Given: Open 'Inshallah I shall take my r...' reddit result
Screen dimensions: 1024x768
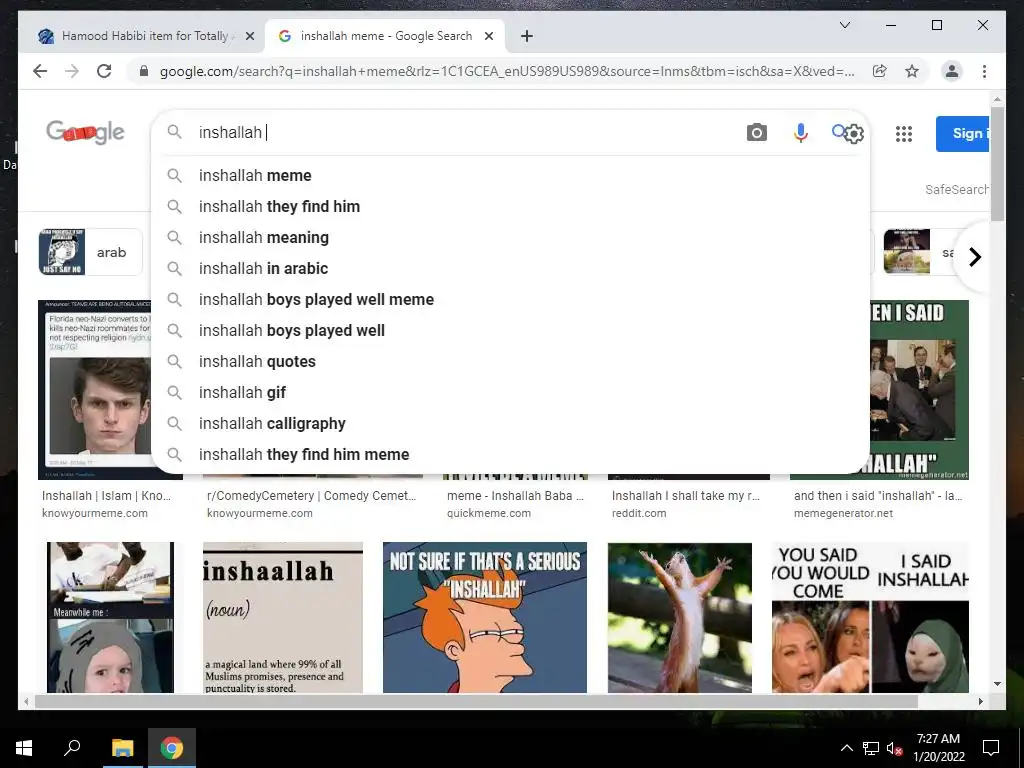Looking at the screenshot, I should click(686, 496).
